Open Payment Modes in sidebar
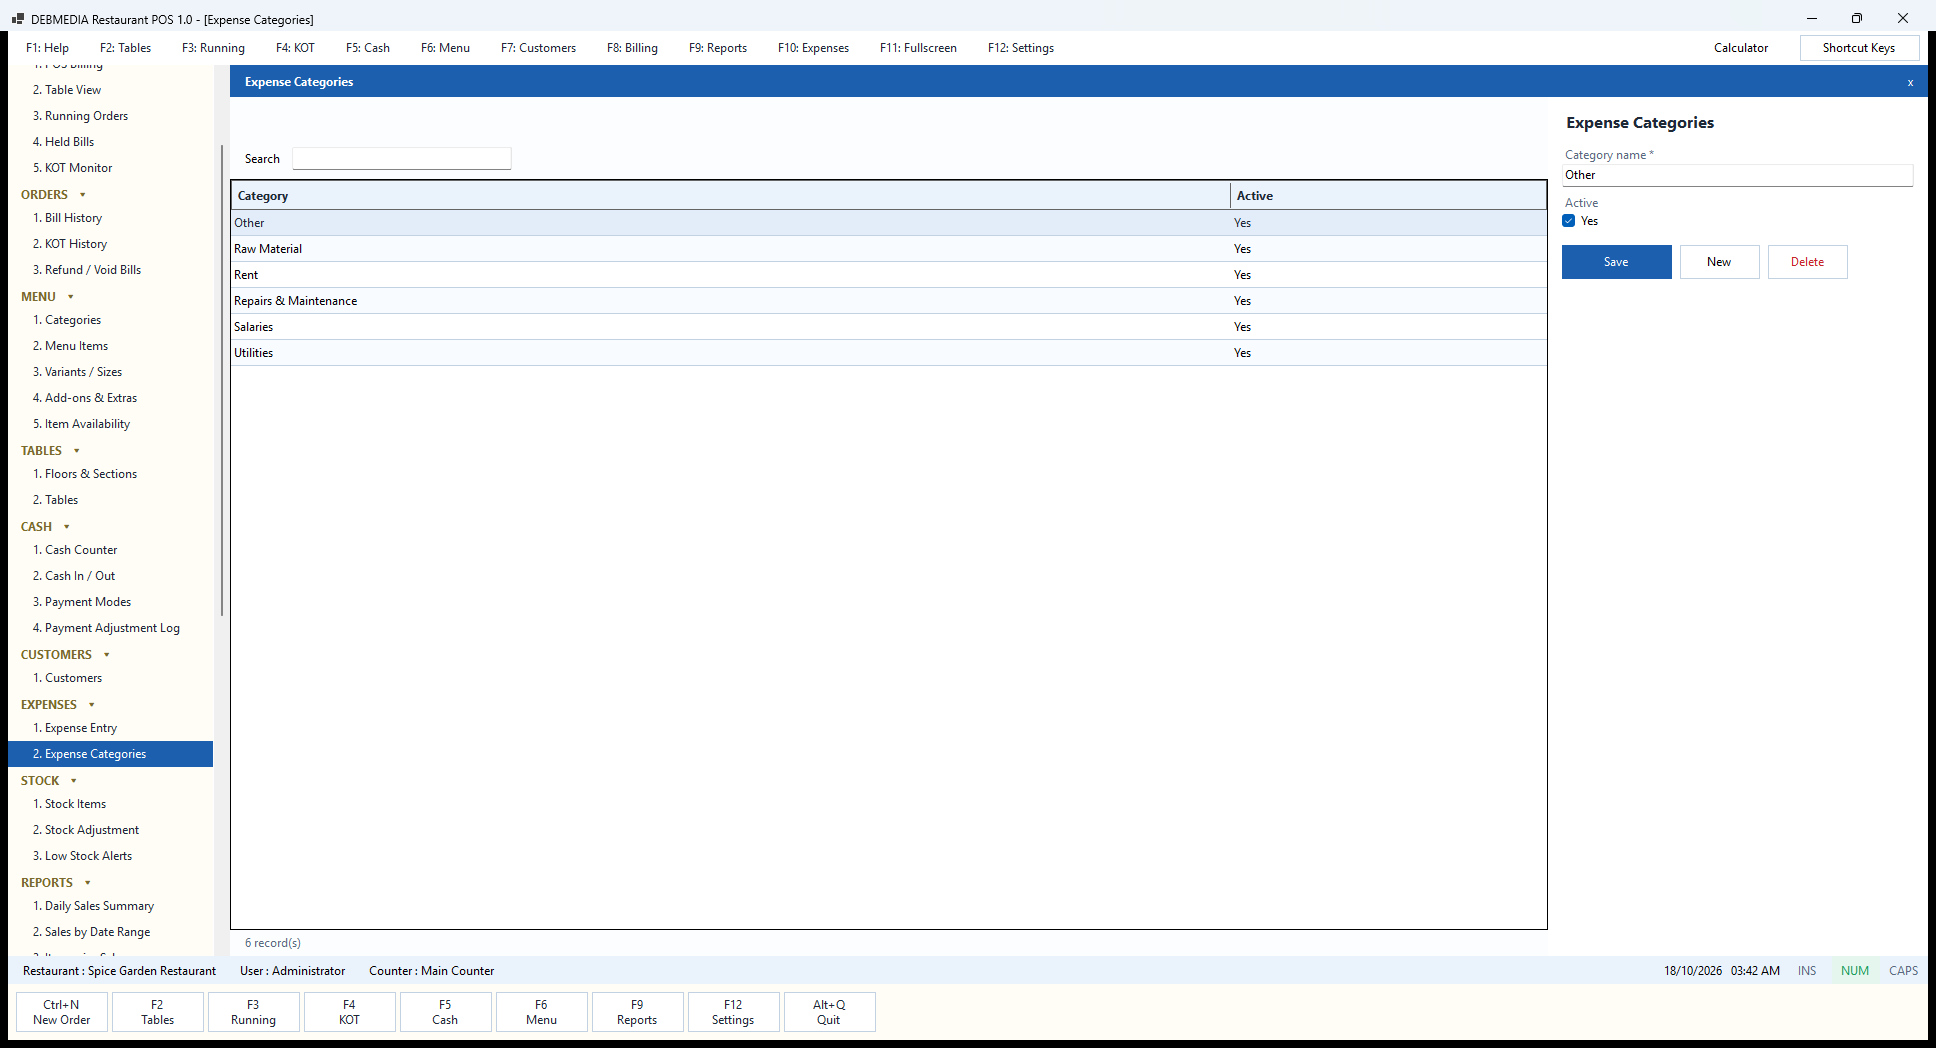Image resolution: width=1936 pixels, height=1048 pixels. click(x=110, y=602)
